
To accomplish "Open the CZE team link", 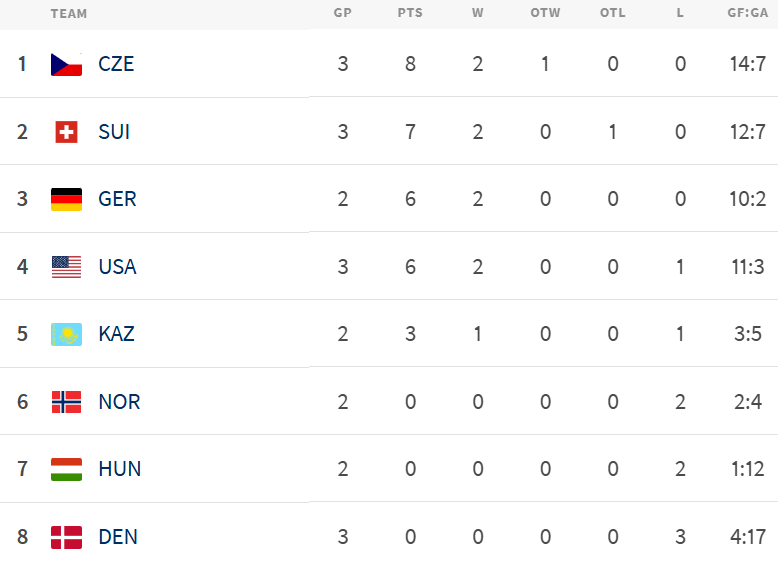I will click(116, 64).
